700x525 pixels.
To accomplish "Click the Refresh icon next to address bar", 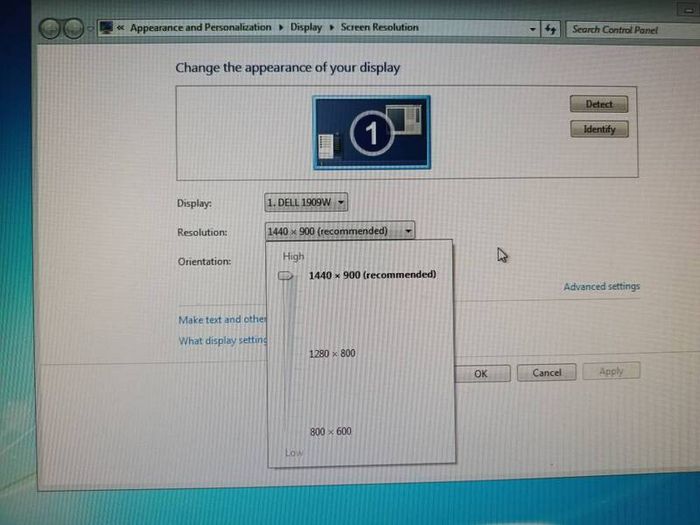I will coord(550,29).
